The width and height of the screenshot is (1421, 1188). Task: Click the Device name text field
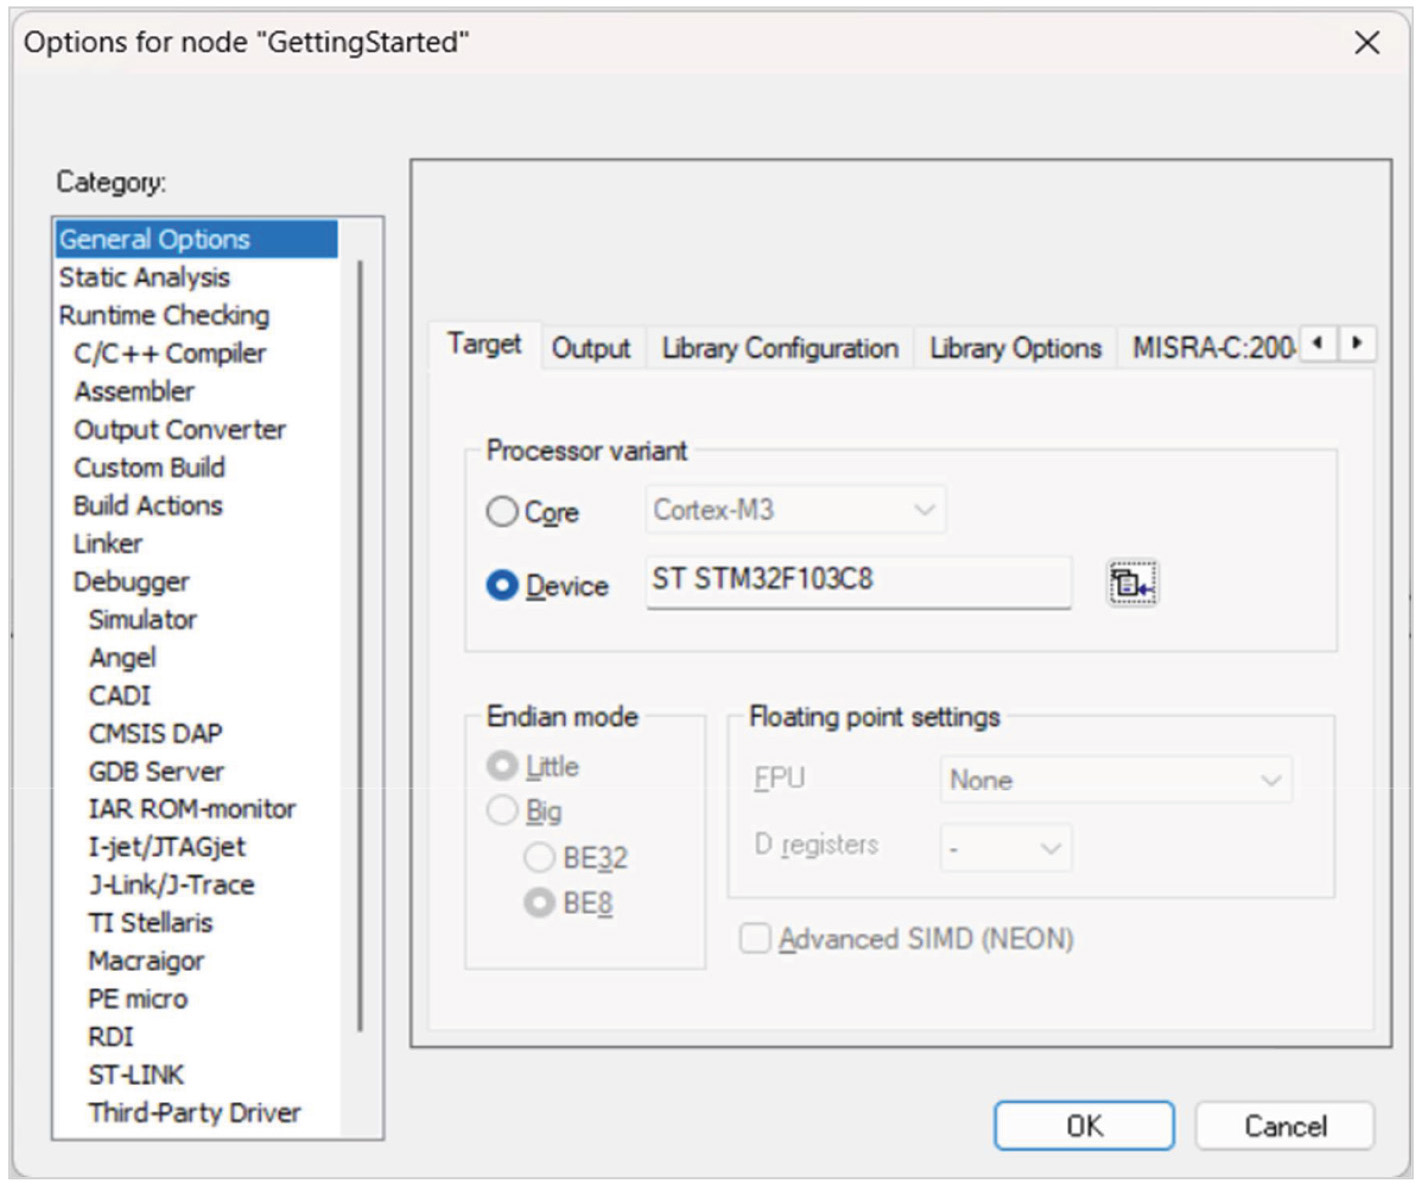click(x=858, y=581)
